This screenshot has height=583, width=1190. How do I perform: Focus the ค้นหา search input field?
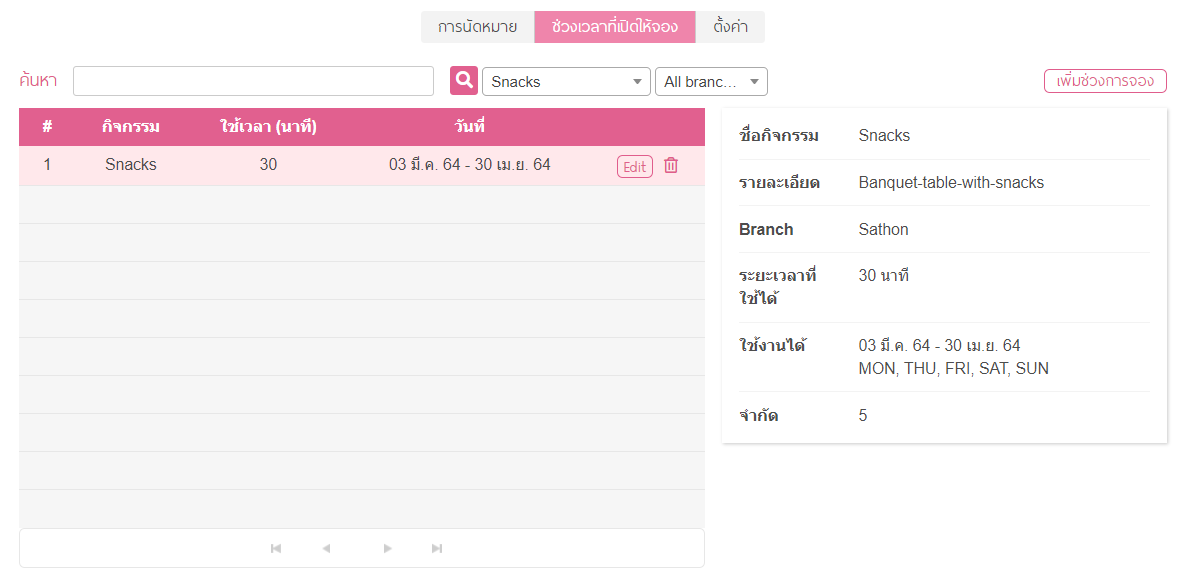pyautogui.click(x=253, y=81)
